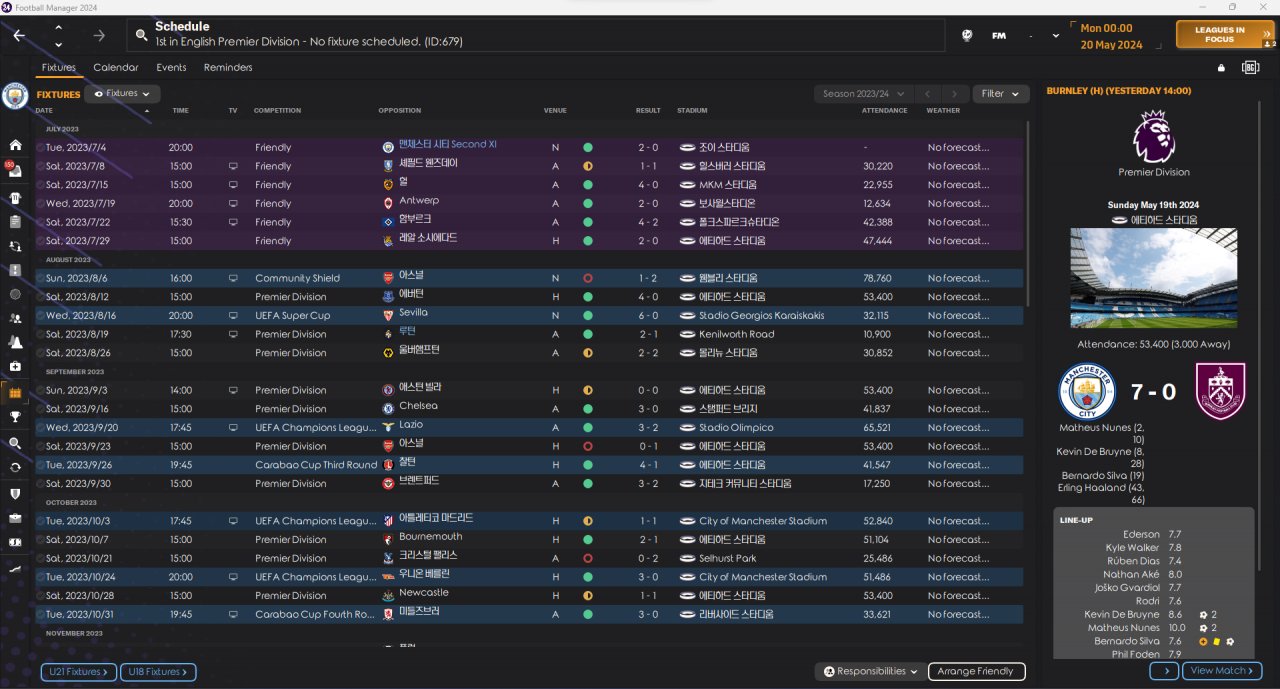The width and height of the screenshot is (1280, 689).
Task: Click the Schedule search field
Action: pos(536,35)
